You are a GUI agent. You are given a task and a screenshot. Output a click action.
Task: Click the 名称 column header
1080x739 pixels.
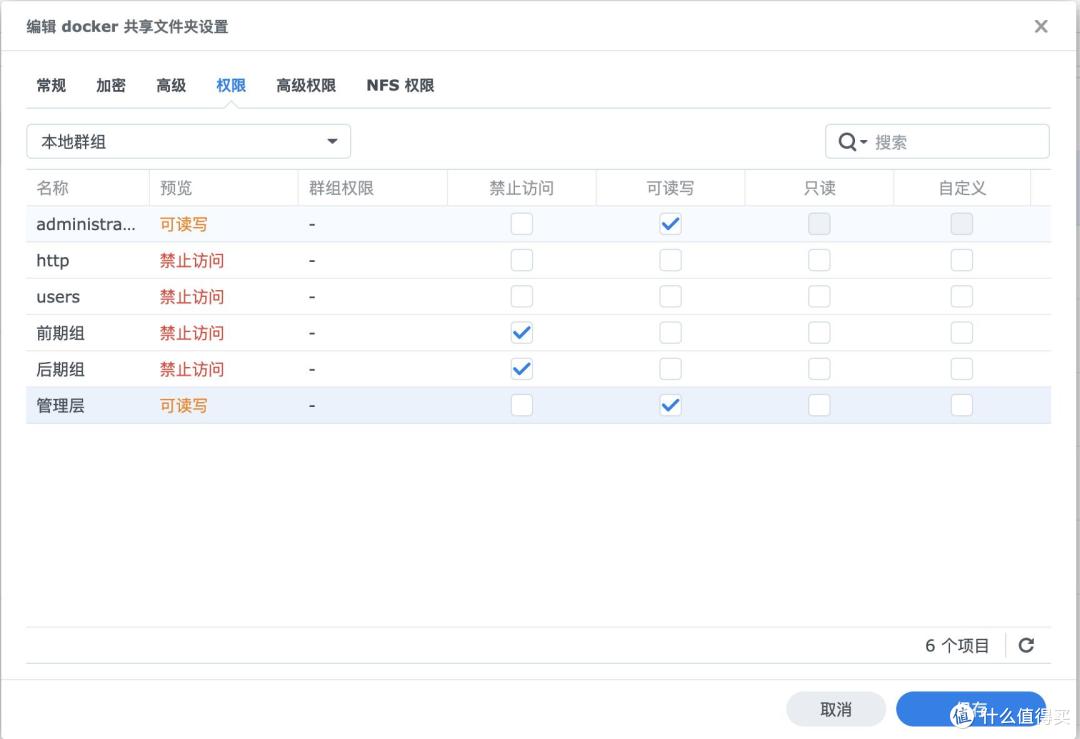[87, 188]
